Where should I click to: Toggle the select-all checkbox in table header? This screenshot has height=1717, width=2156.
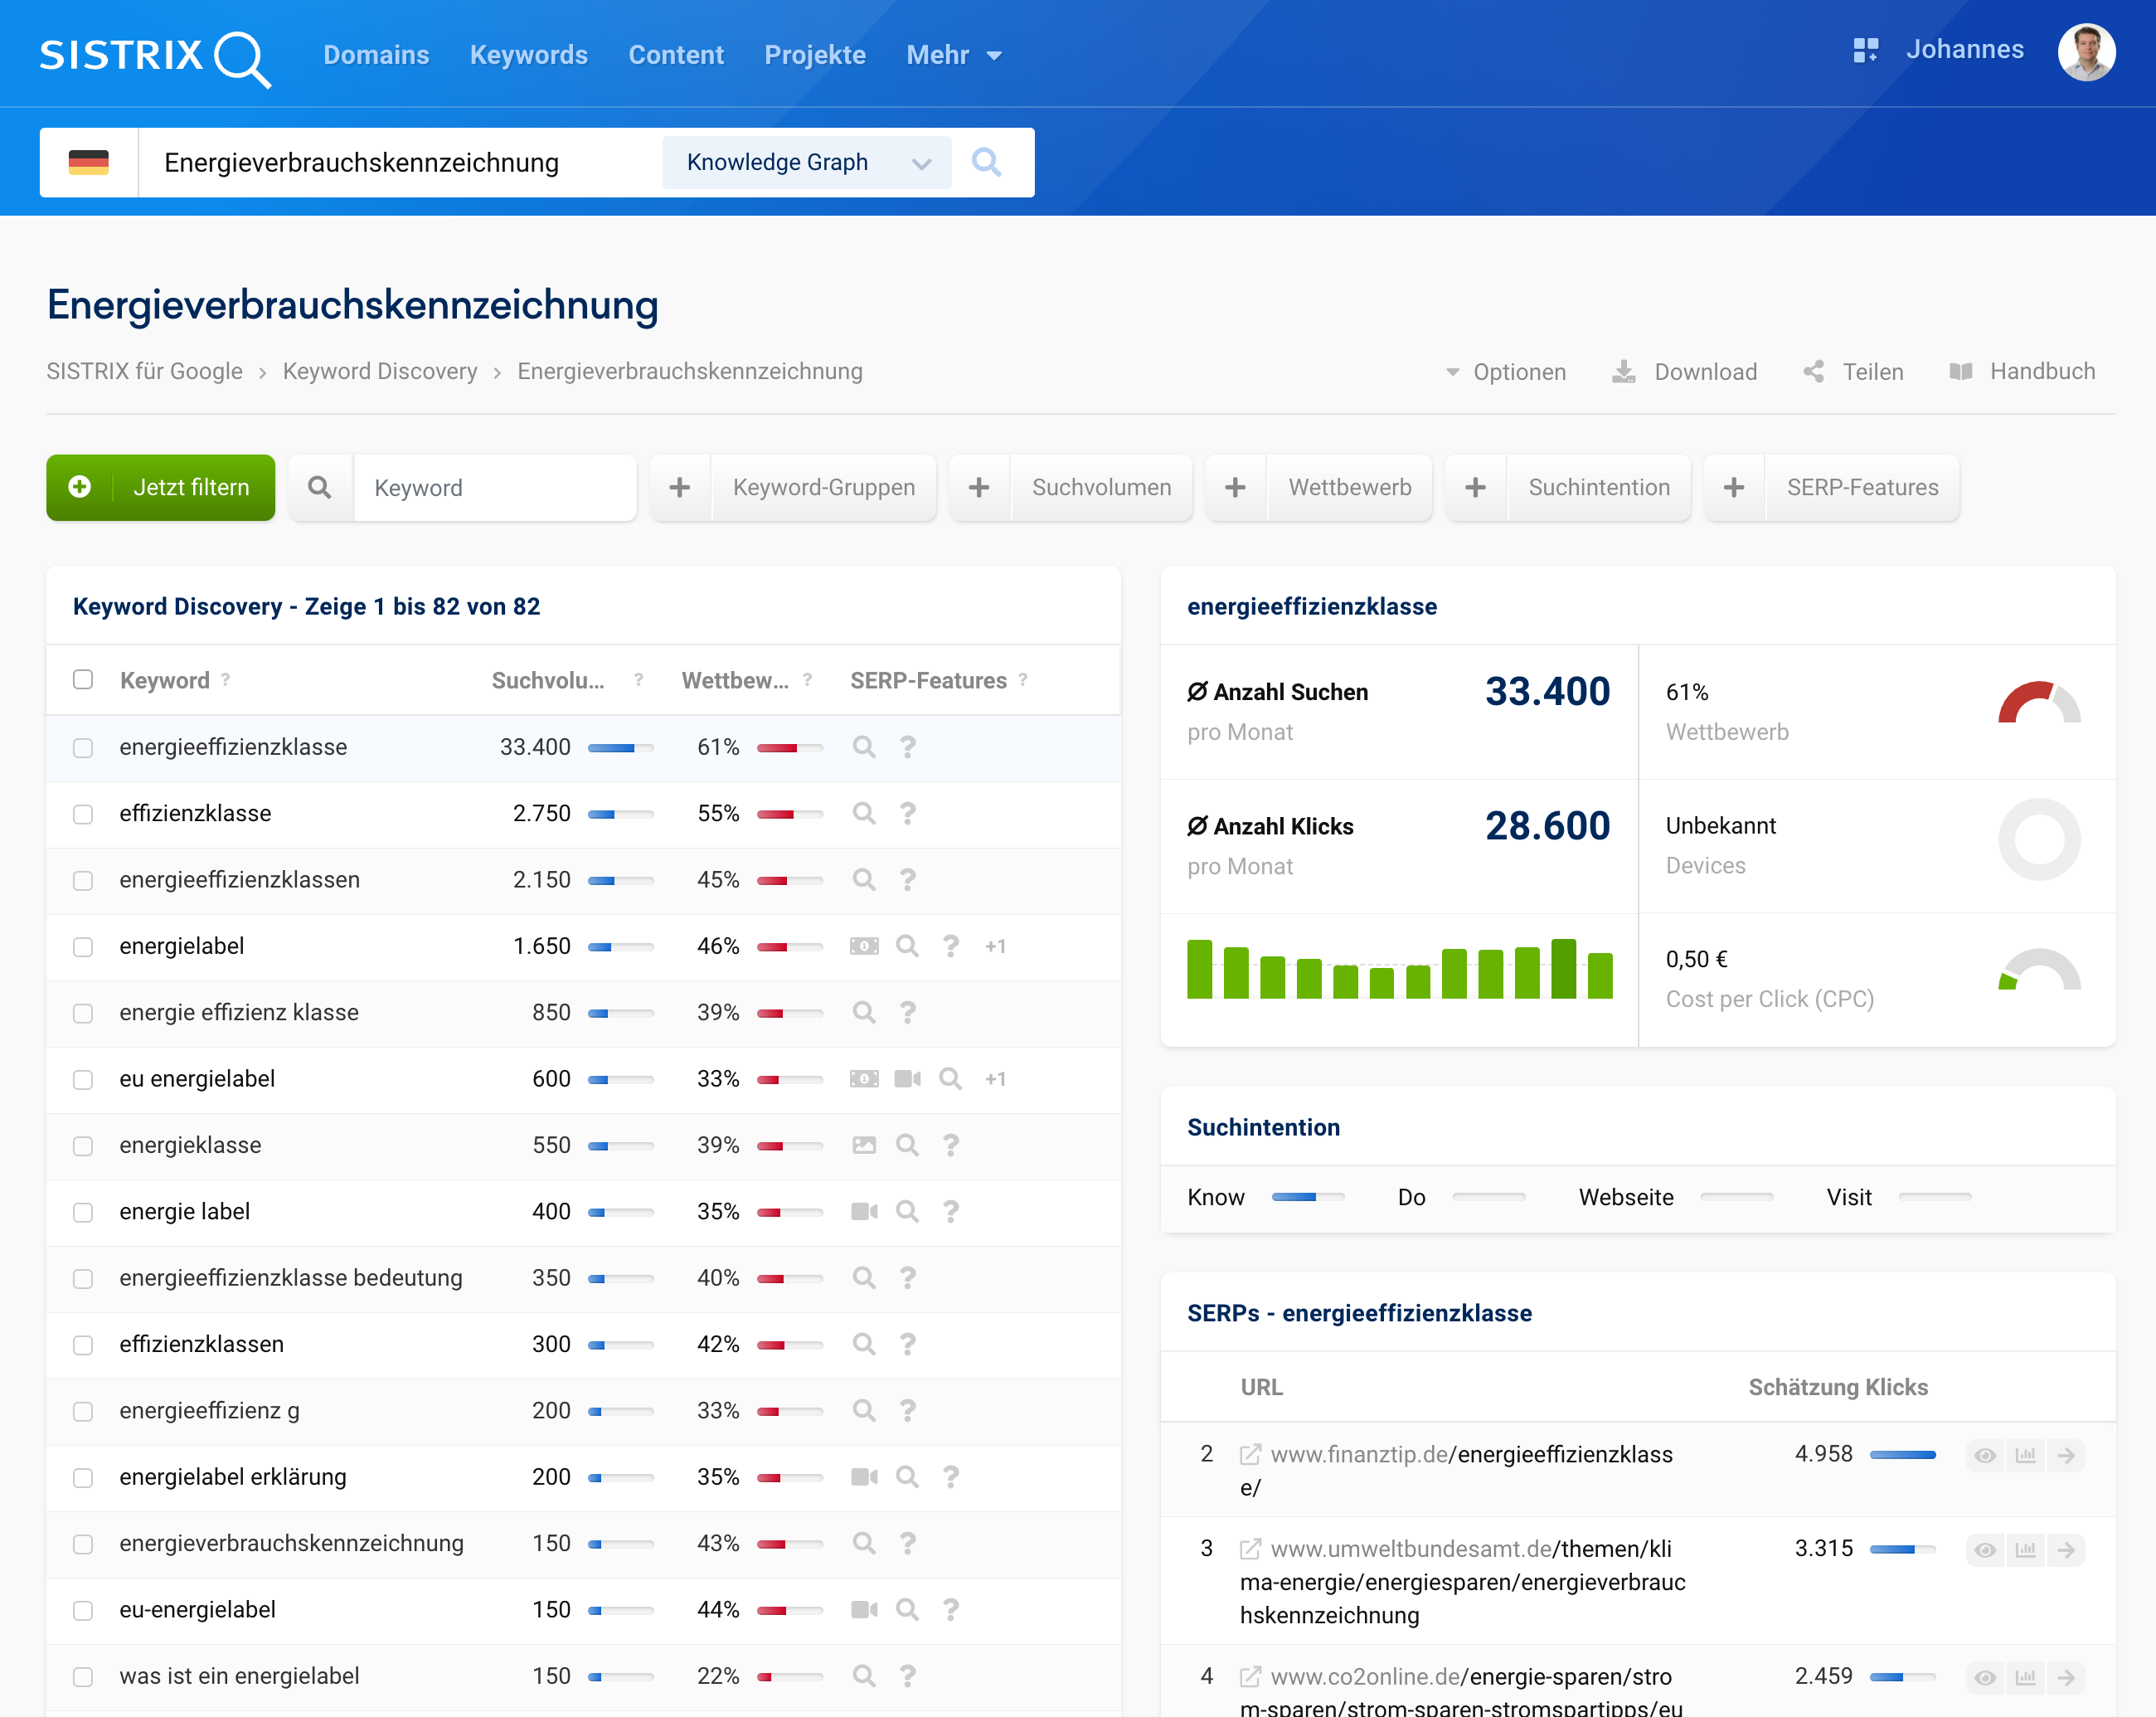[x=83, y=680]
